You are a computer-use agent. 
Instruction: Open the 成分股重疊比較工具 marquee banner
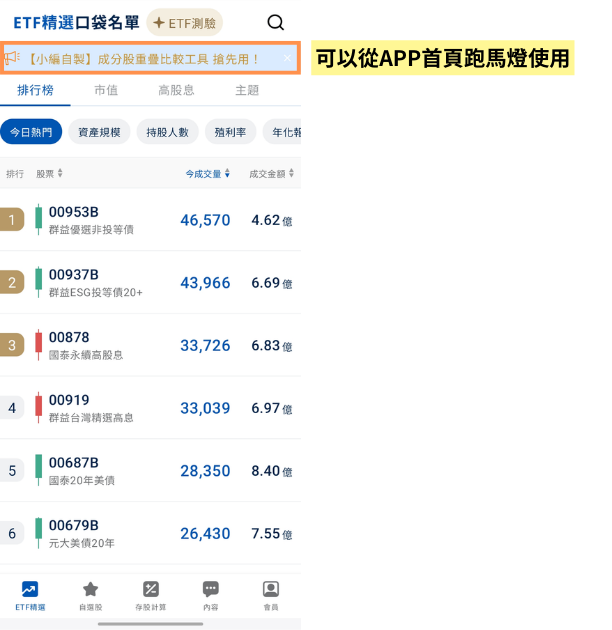[x=150, y=59]
